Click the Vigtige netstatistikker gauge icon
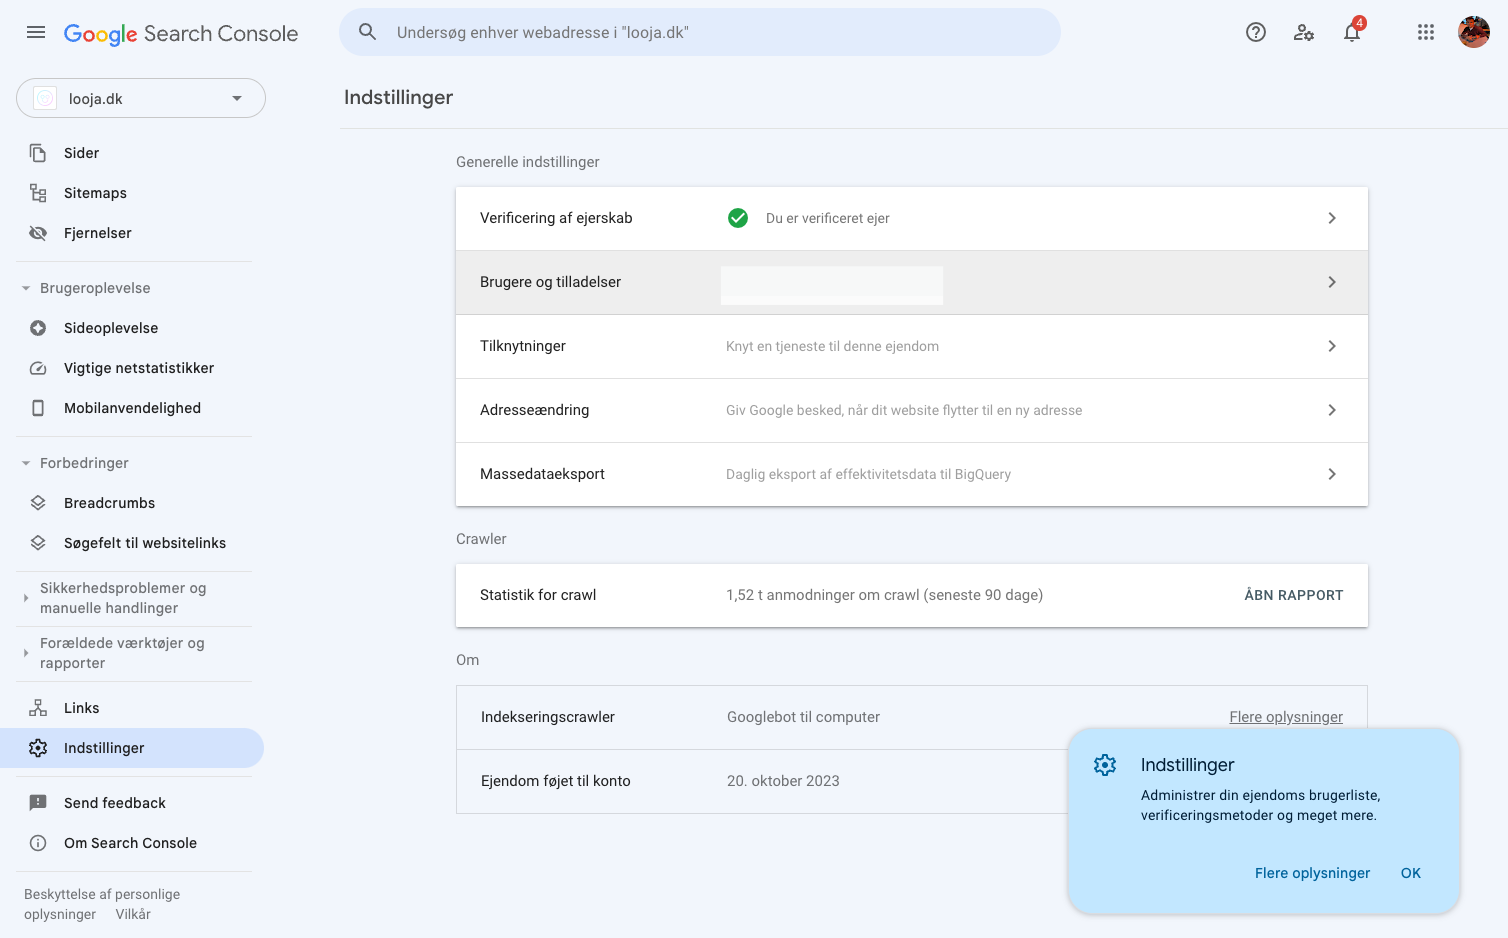This screenshot has height=938, width=1508. point(38,368)
